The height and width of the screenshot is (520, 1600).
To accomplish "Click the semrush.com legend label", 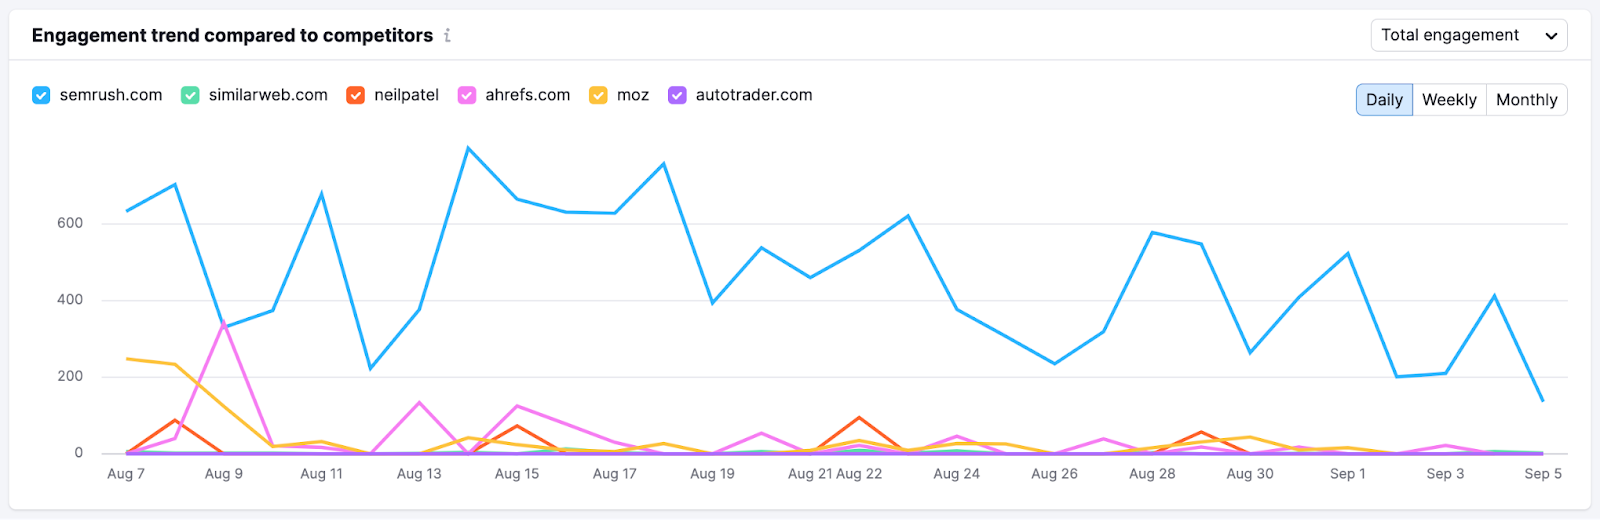I will pyautogui.click(x=111, y=95).
